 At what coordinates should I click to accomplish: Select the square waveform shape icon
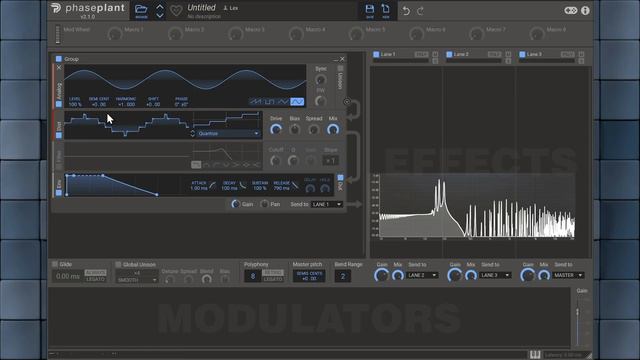tap(269, 102)
